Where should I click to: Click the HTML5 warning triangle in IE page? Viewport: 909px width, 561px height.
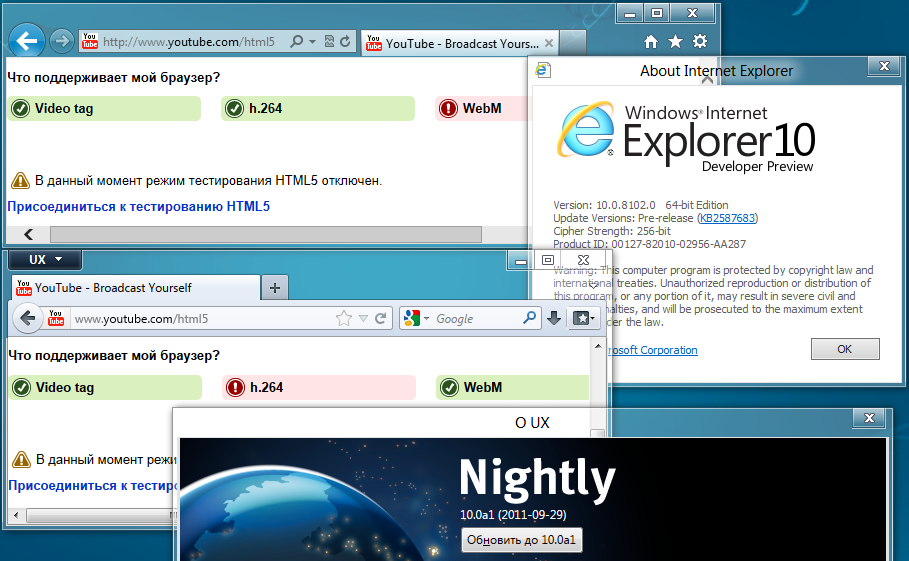coord(20,181)
